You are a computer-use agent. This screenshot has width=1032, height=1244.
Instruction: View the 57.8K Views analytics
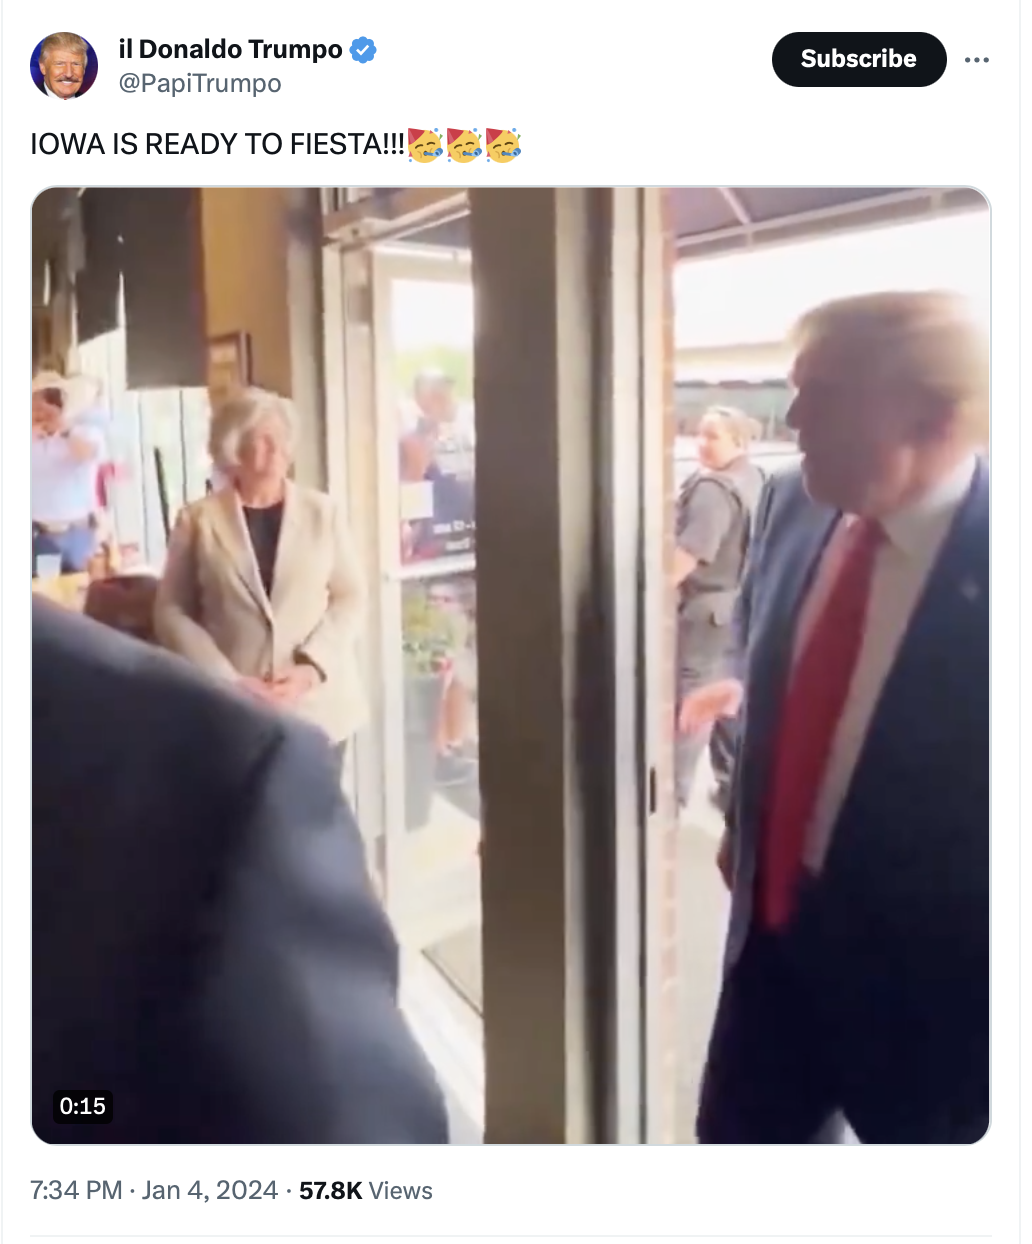pyautogui.click(x=366, y=1190)
